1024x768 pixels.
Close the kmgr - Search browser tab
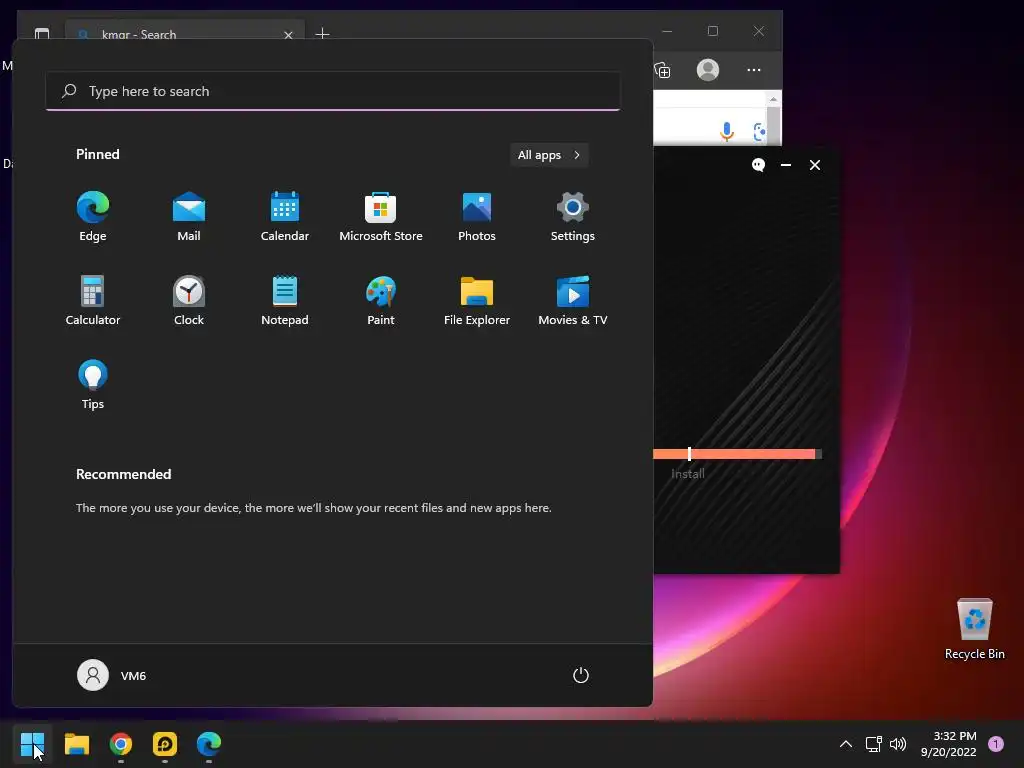click(x=288, y=35)
